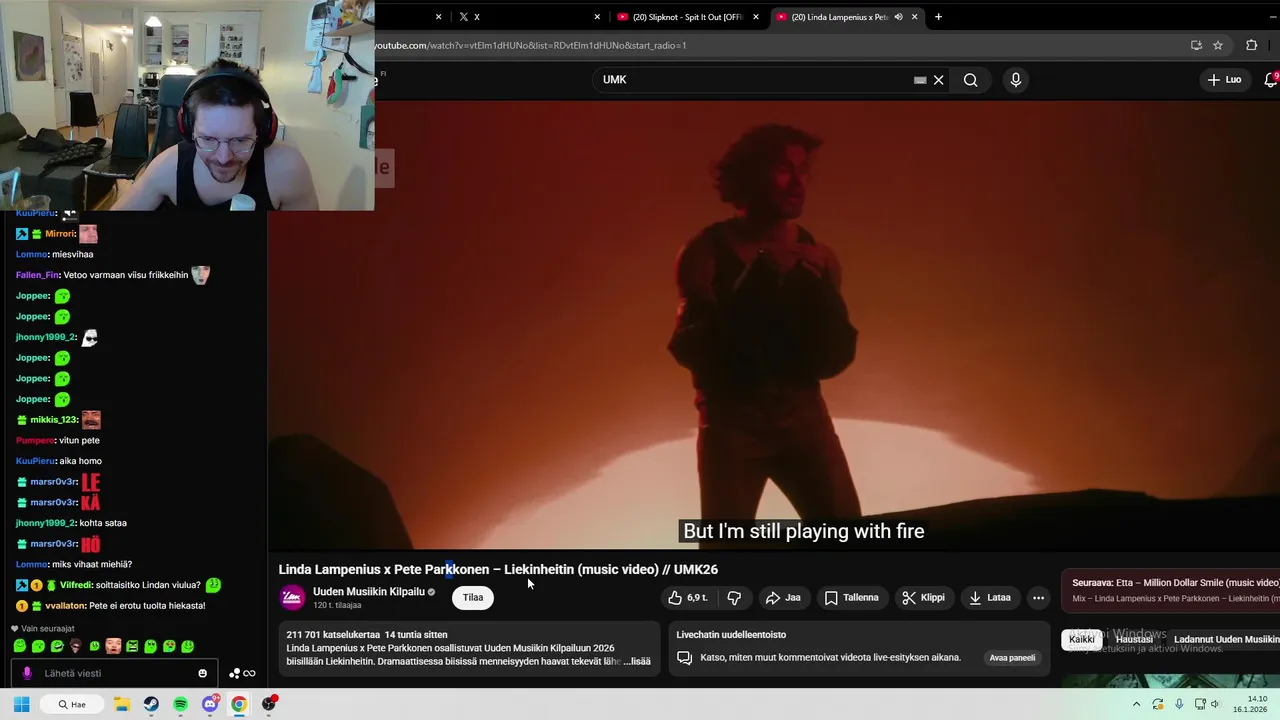Viewport: 1280px width, 720px height.
Task: Dislike the video with thumbs down
Action: tap(734, 598)
